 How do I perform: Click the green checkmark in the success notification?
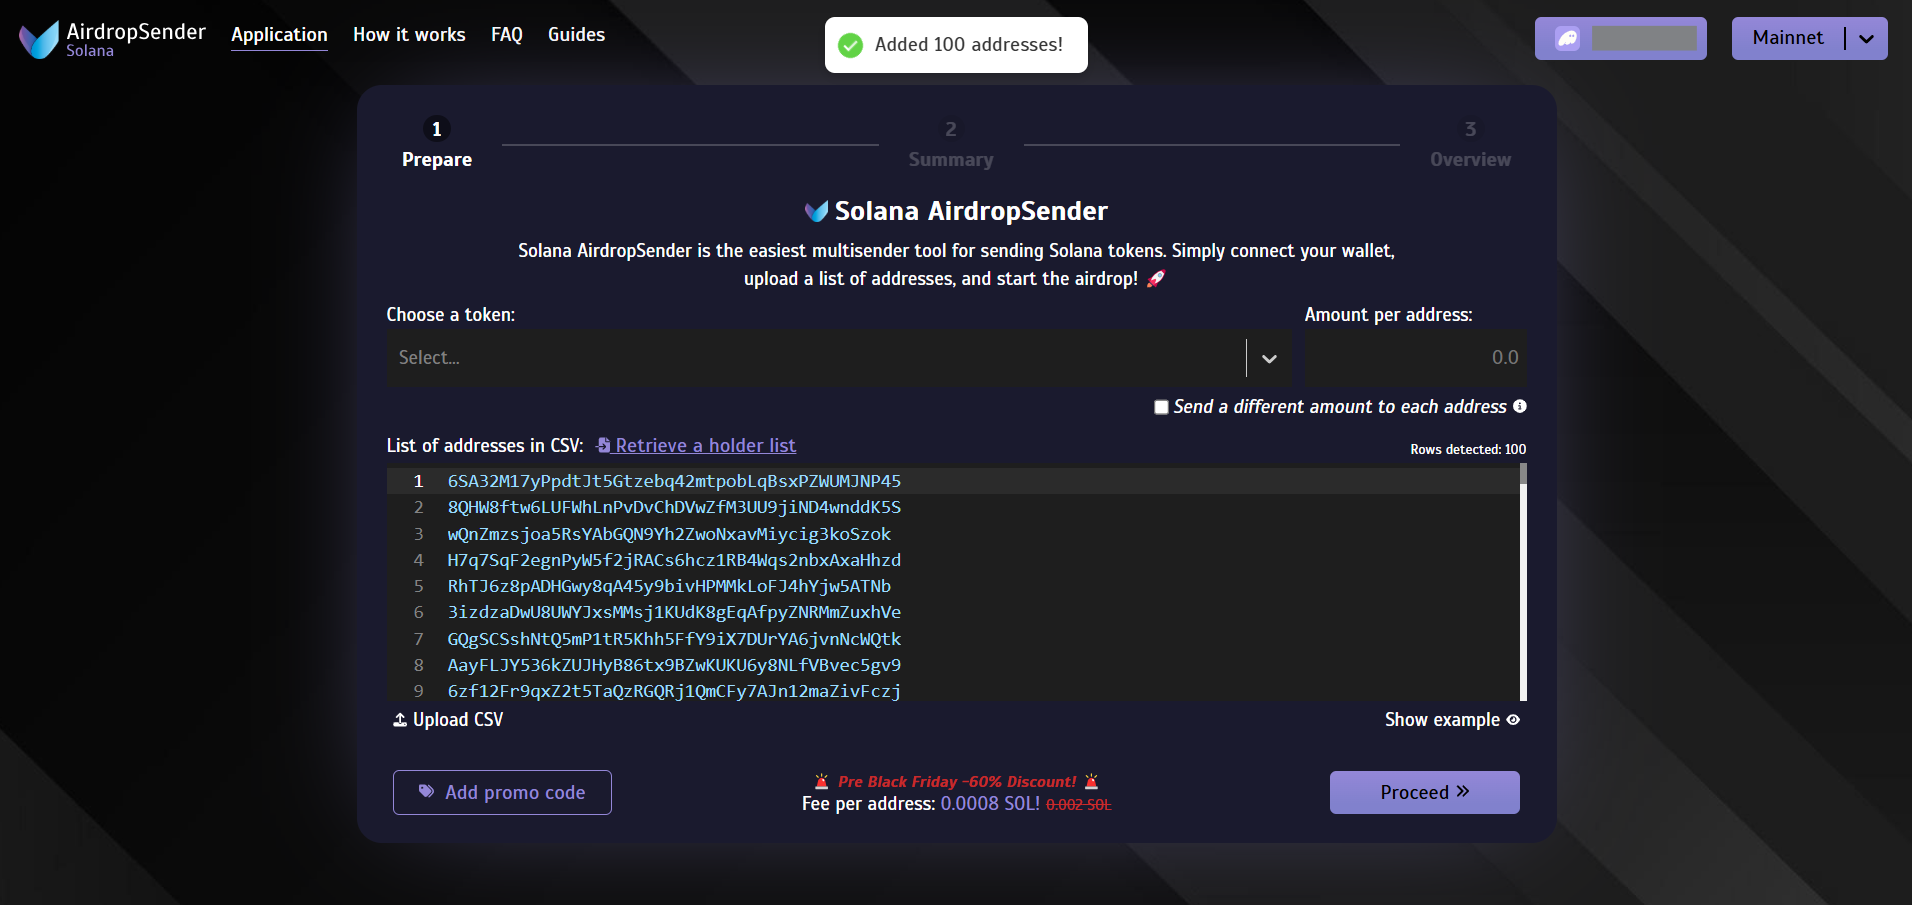pos(851,45)
